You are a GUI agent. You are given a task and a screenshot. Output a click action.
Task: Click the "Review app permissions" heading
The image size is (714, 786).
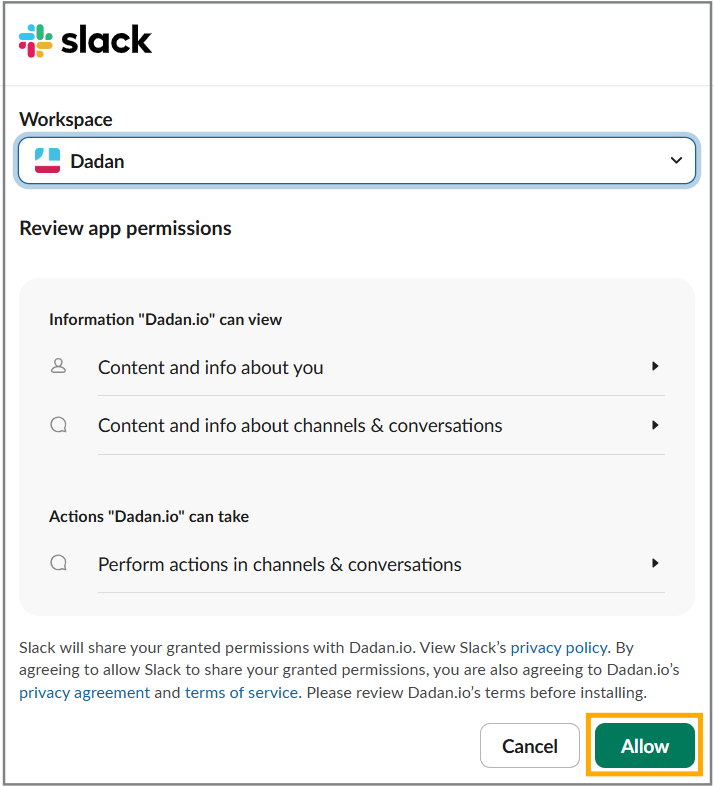point(125,228)
